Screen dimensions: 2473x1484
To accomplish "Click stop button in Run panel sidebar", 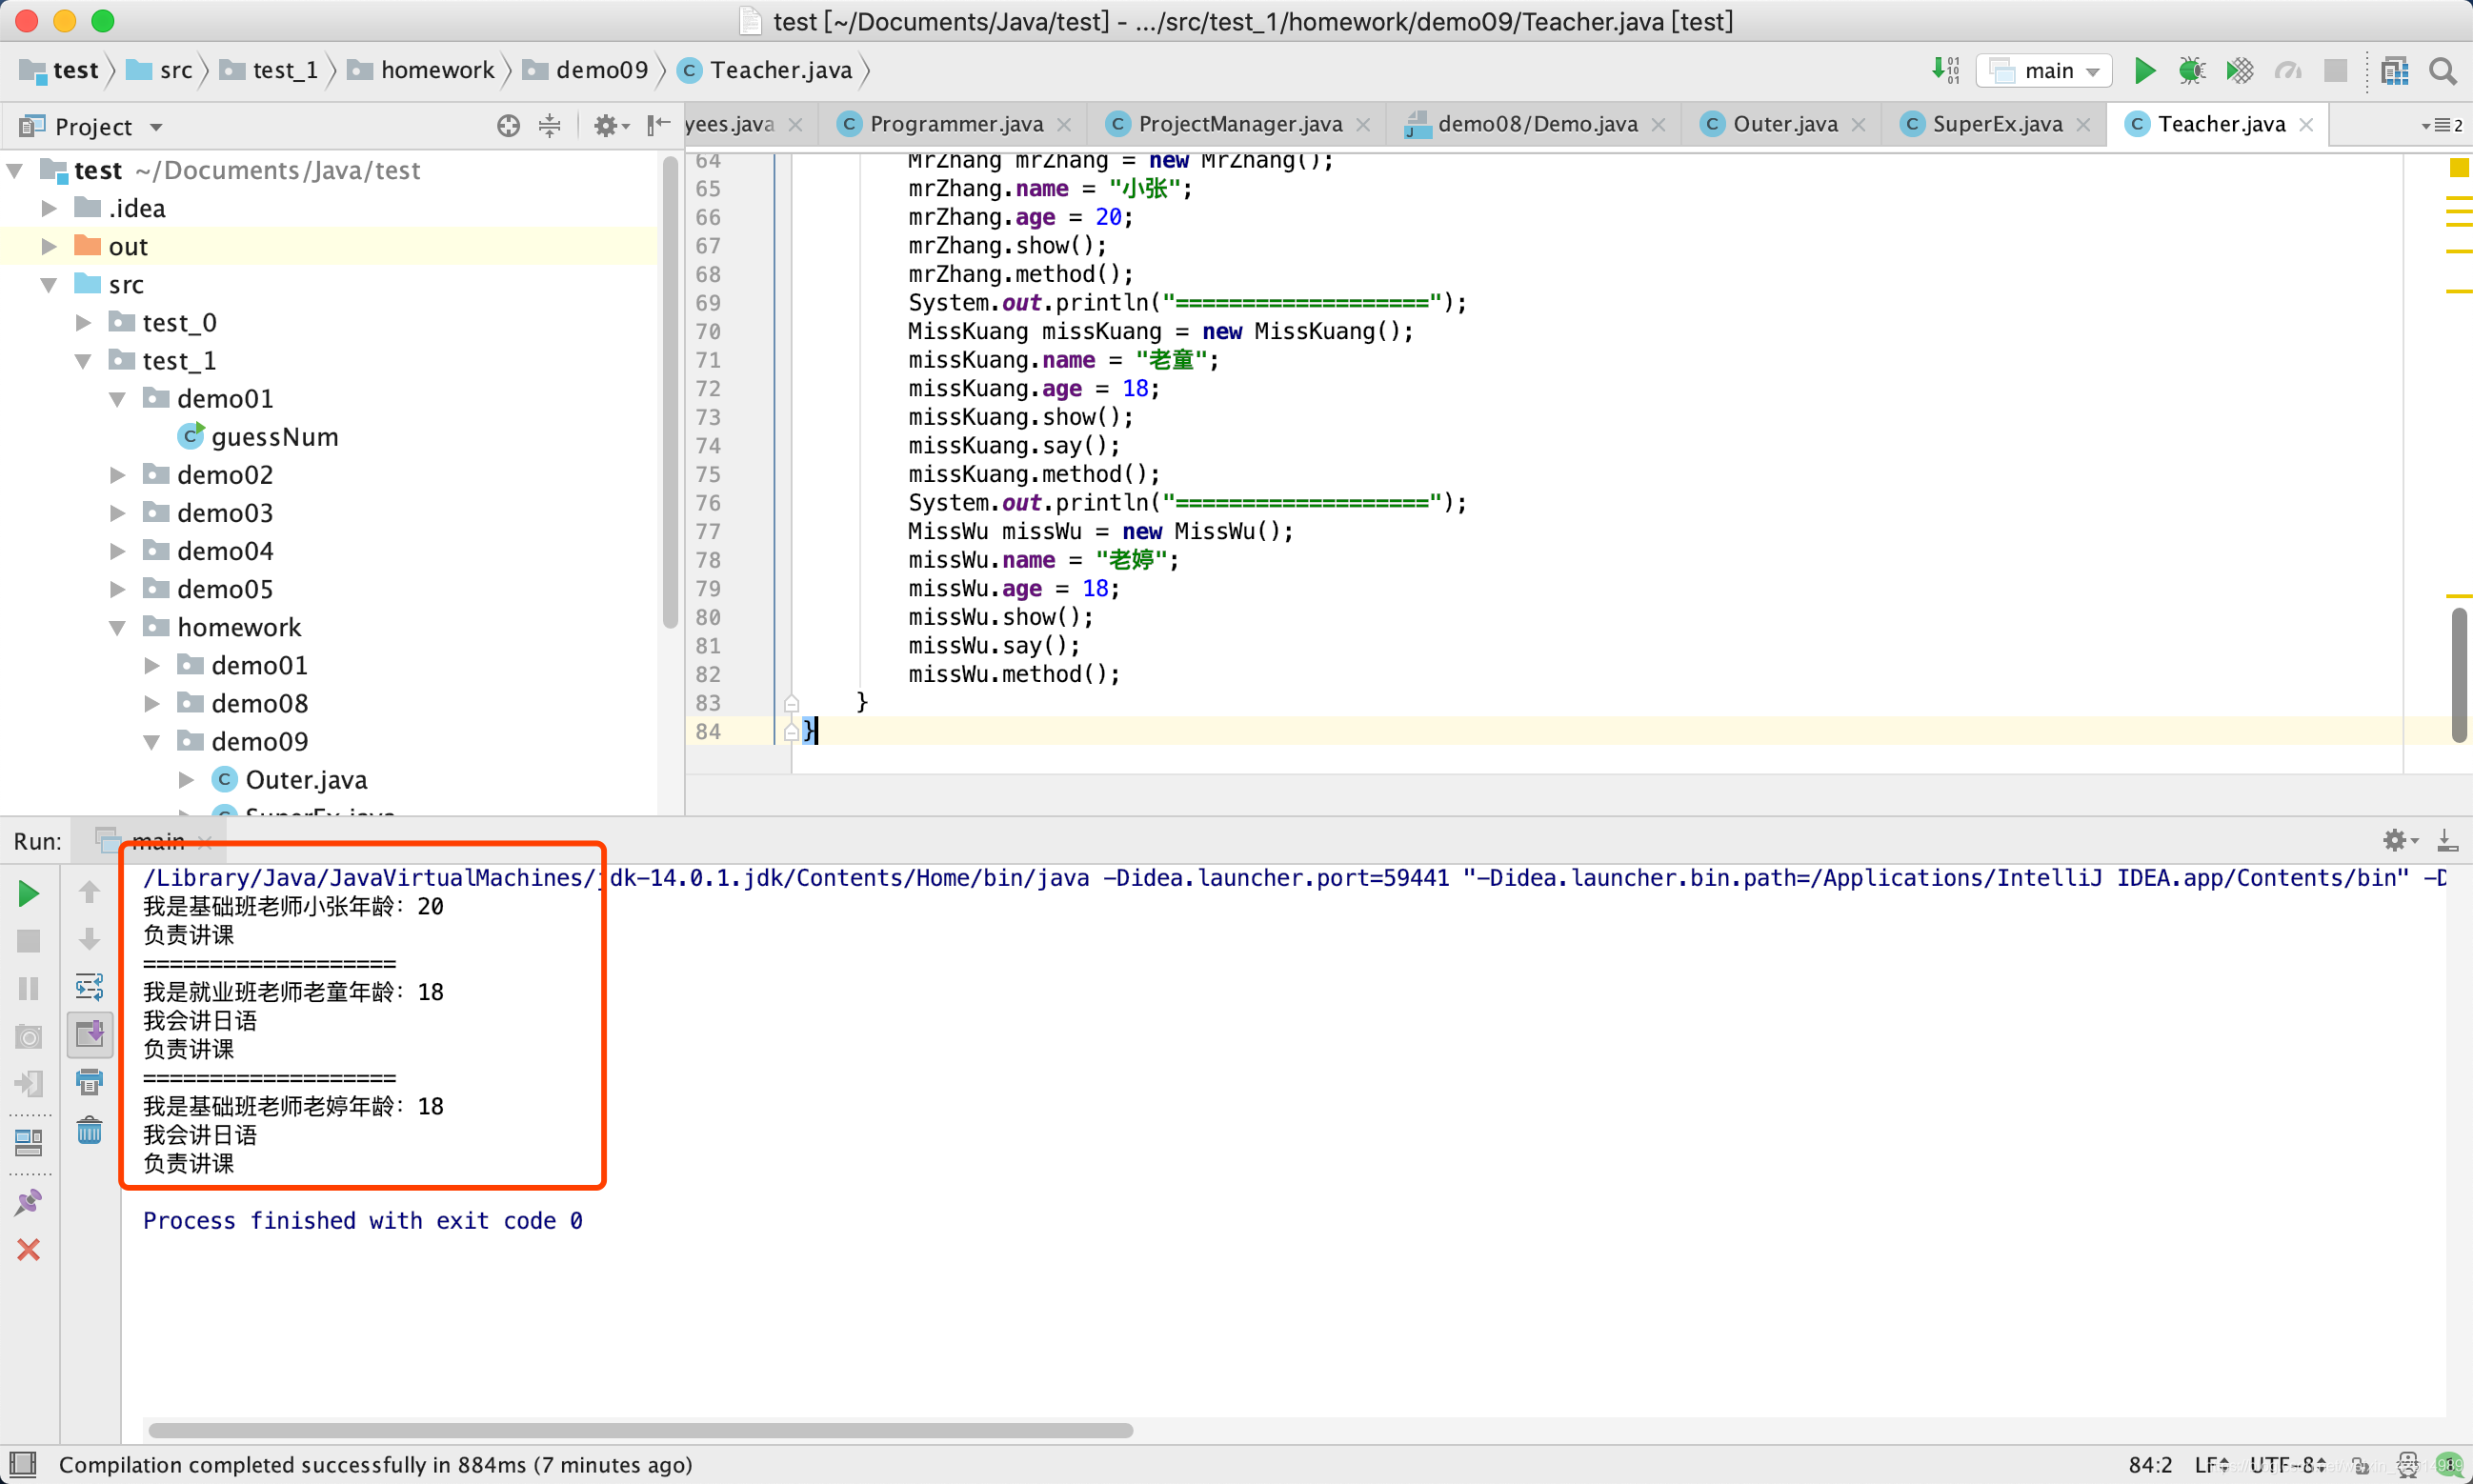I will click(x=29, y=941).
